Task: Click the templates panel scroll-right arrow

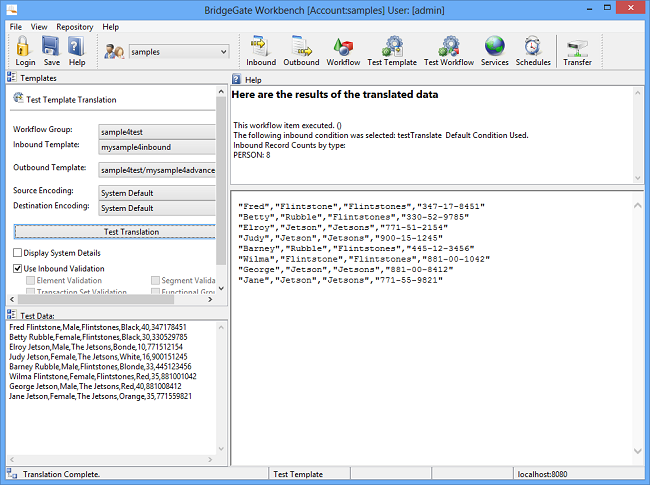Action: click(210, 299)
